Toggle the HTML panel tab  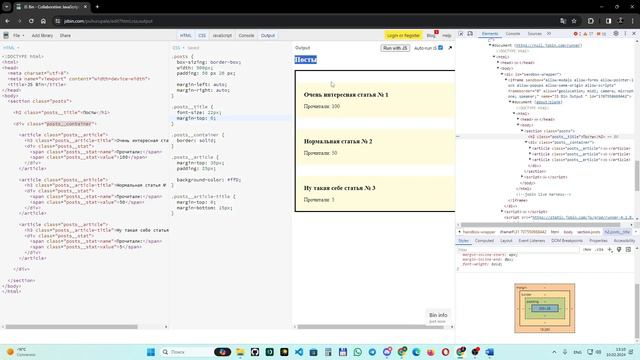185,36
